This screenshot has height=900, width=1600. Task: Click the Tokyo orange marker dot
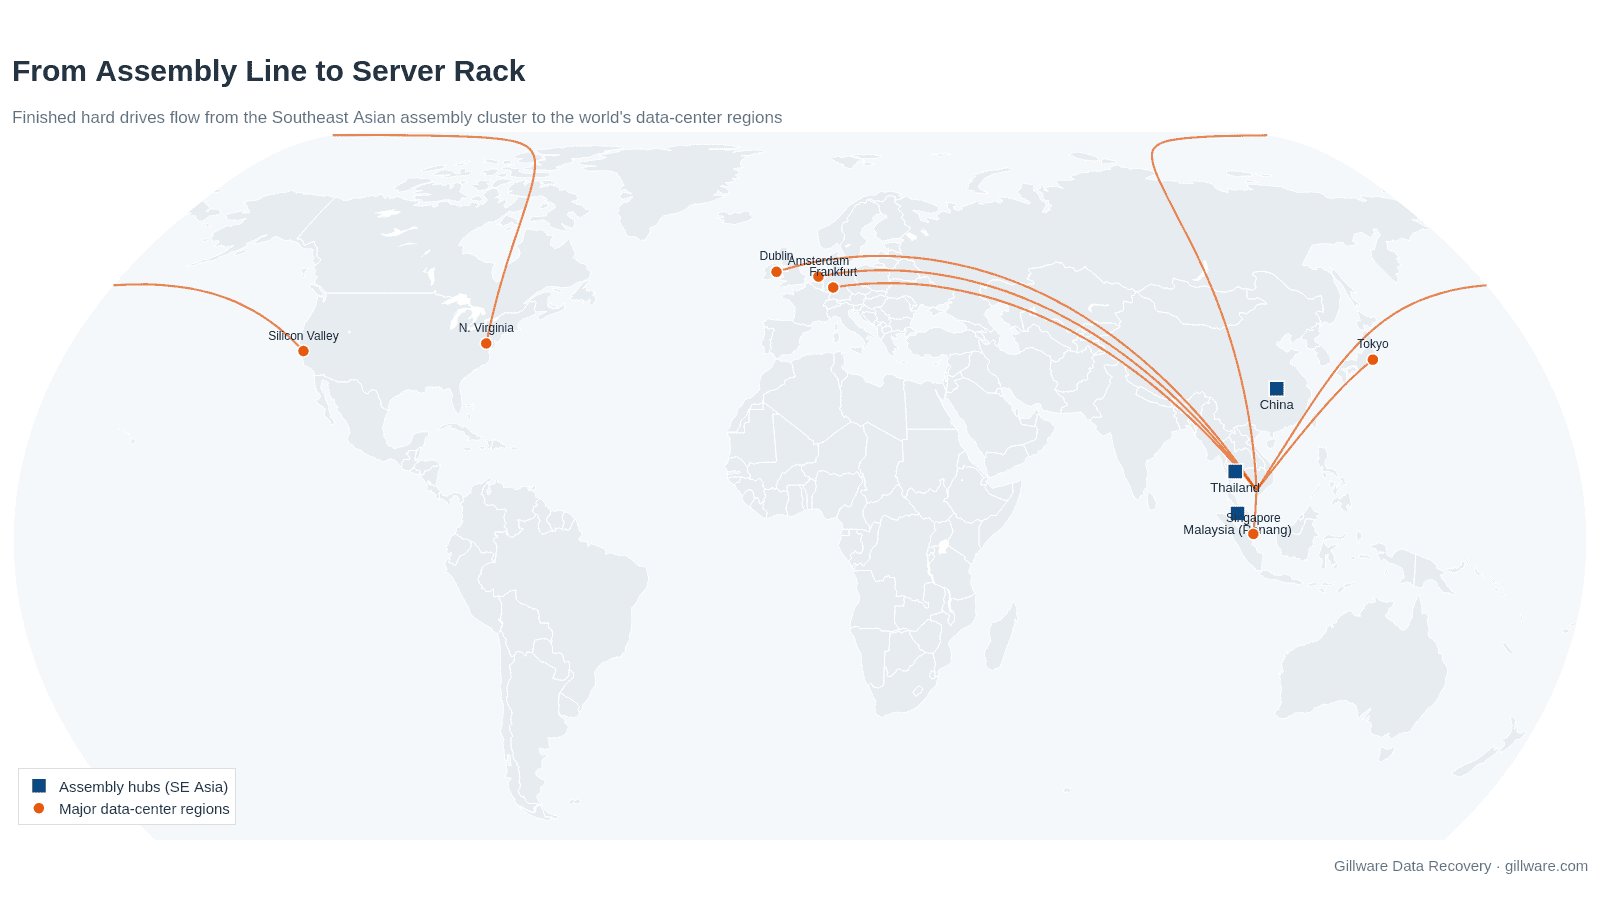tap(1372, 360)
